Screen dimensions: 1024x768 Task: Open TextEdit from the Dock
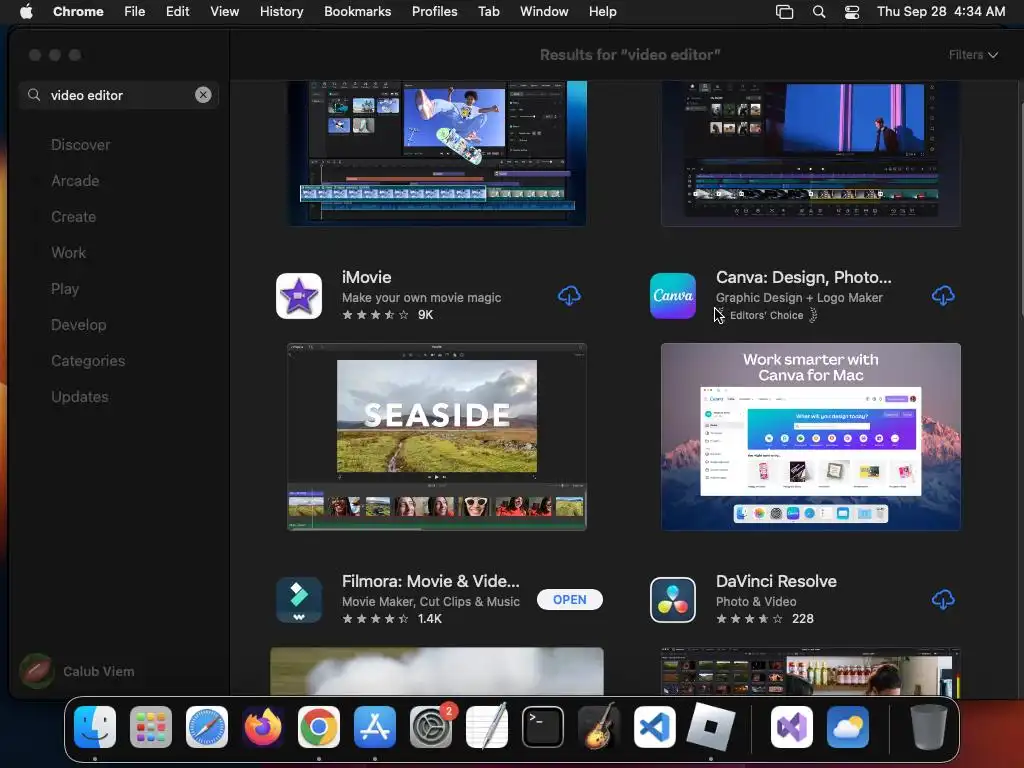pyautogui.click(x=487, y=727)
